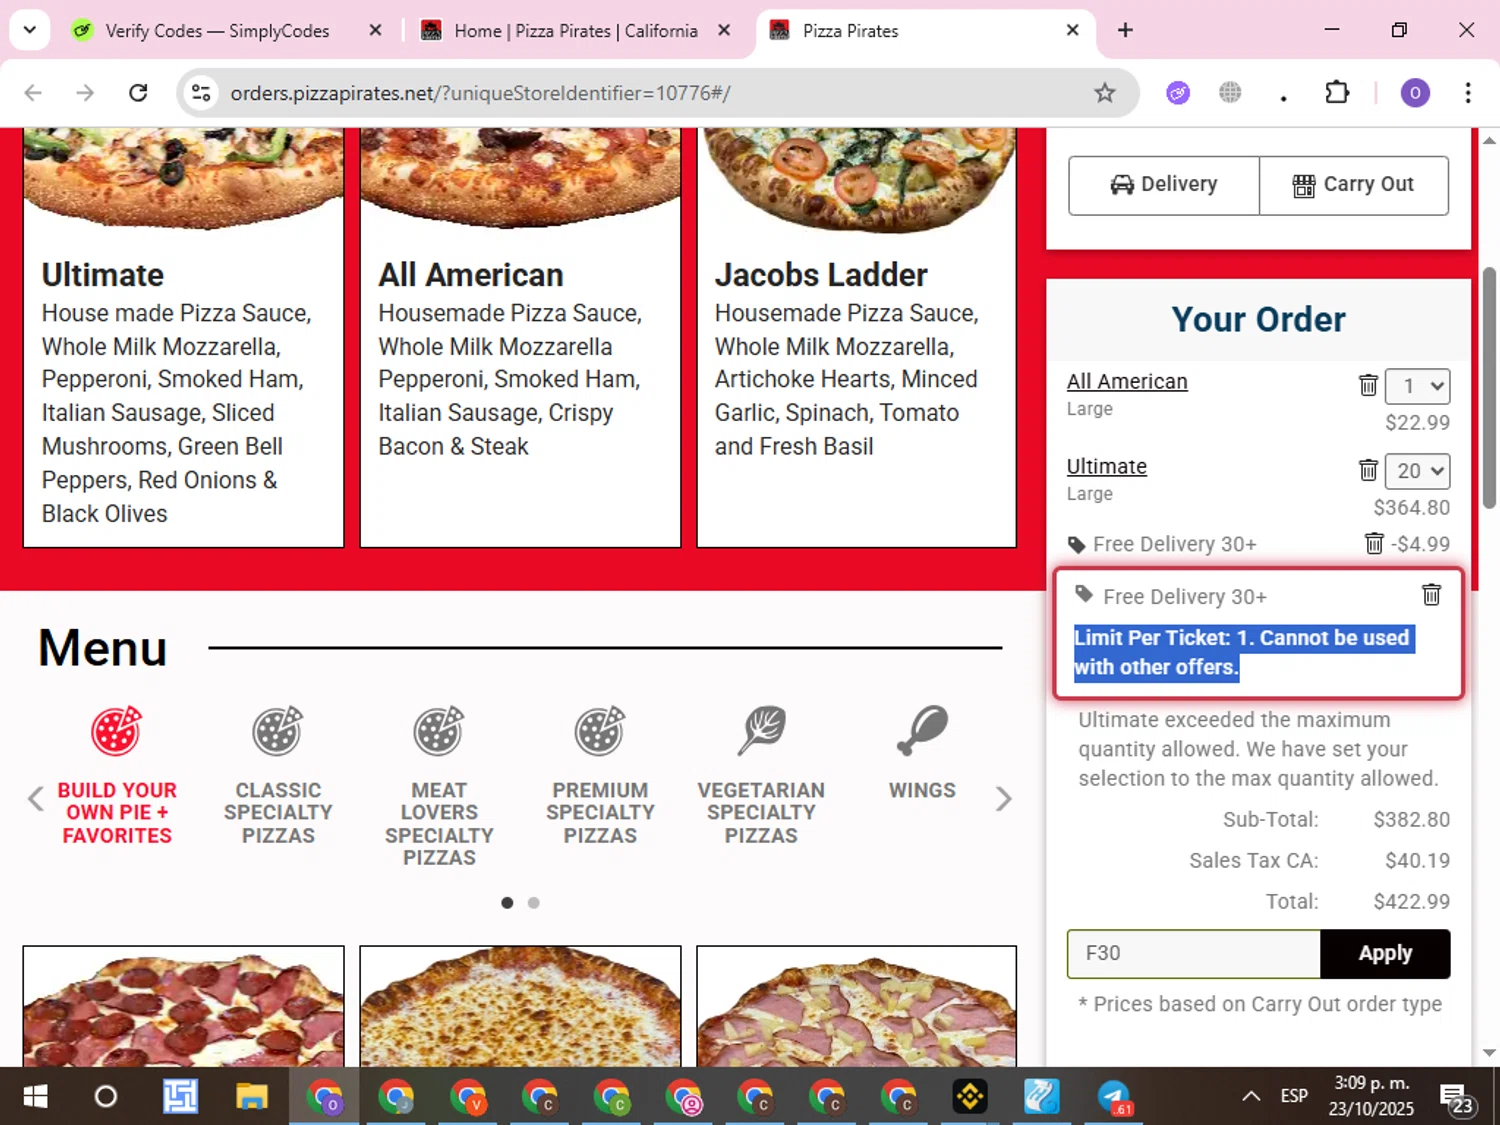Click the browser address bar URL

coord(480,93)
